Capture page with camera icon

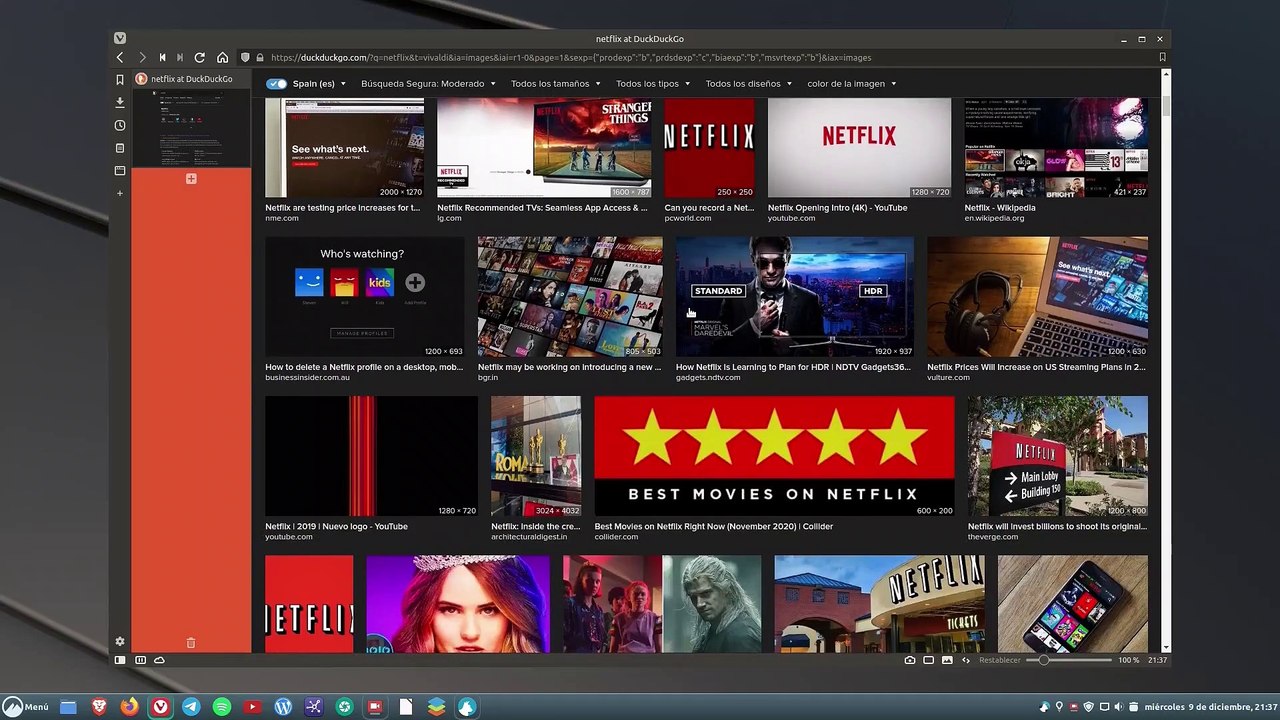click(x=909, y=660)
